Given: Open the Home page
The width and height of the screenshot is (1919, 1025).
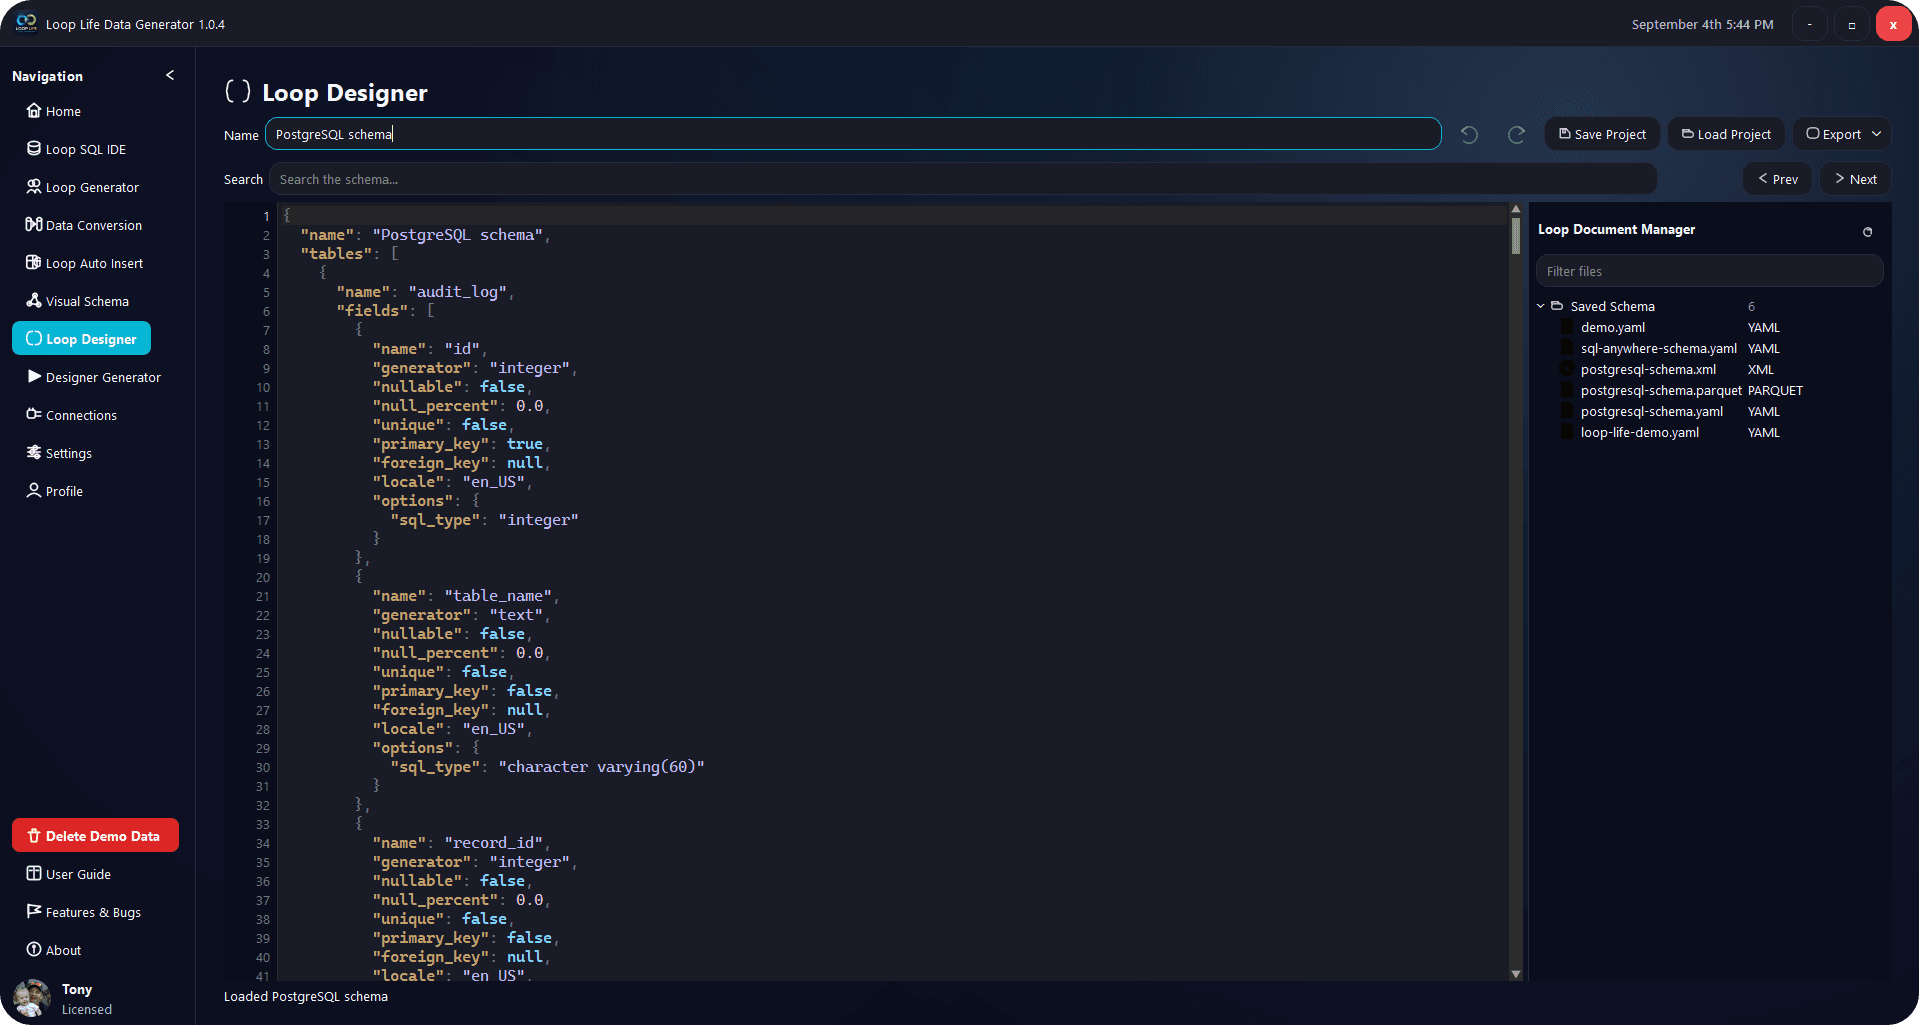Looking at the screenshot, I should [54, 111].
